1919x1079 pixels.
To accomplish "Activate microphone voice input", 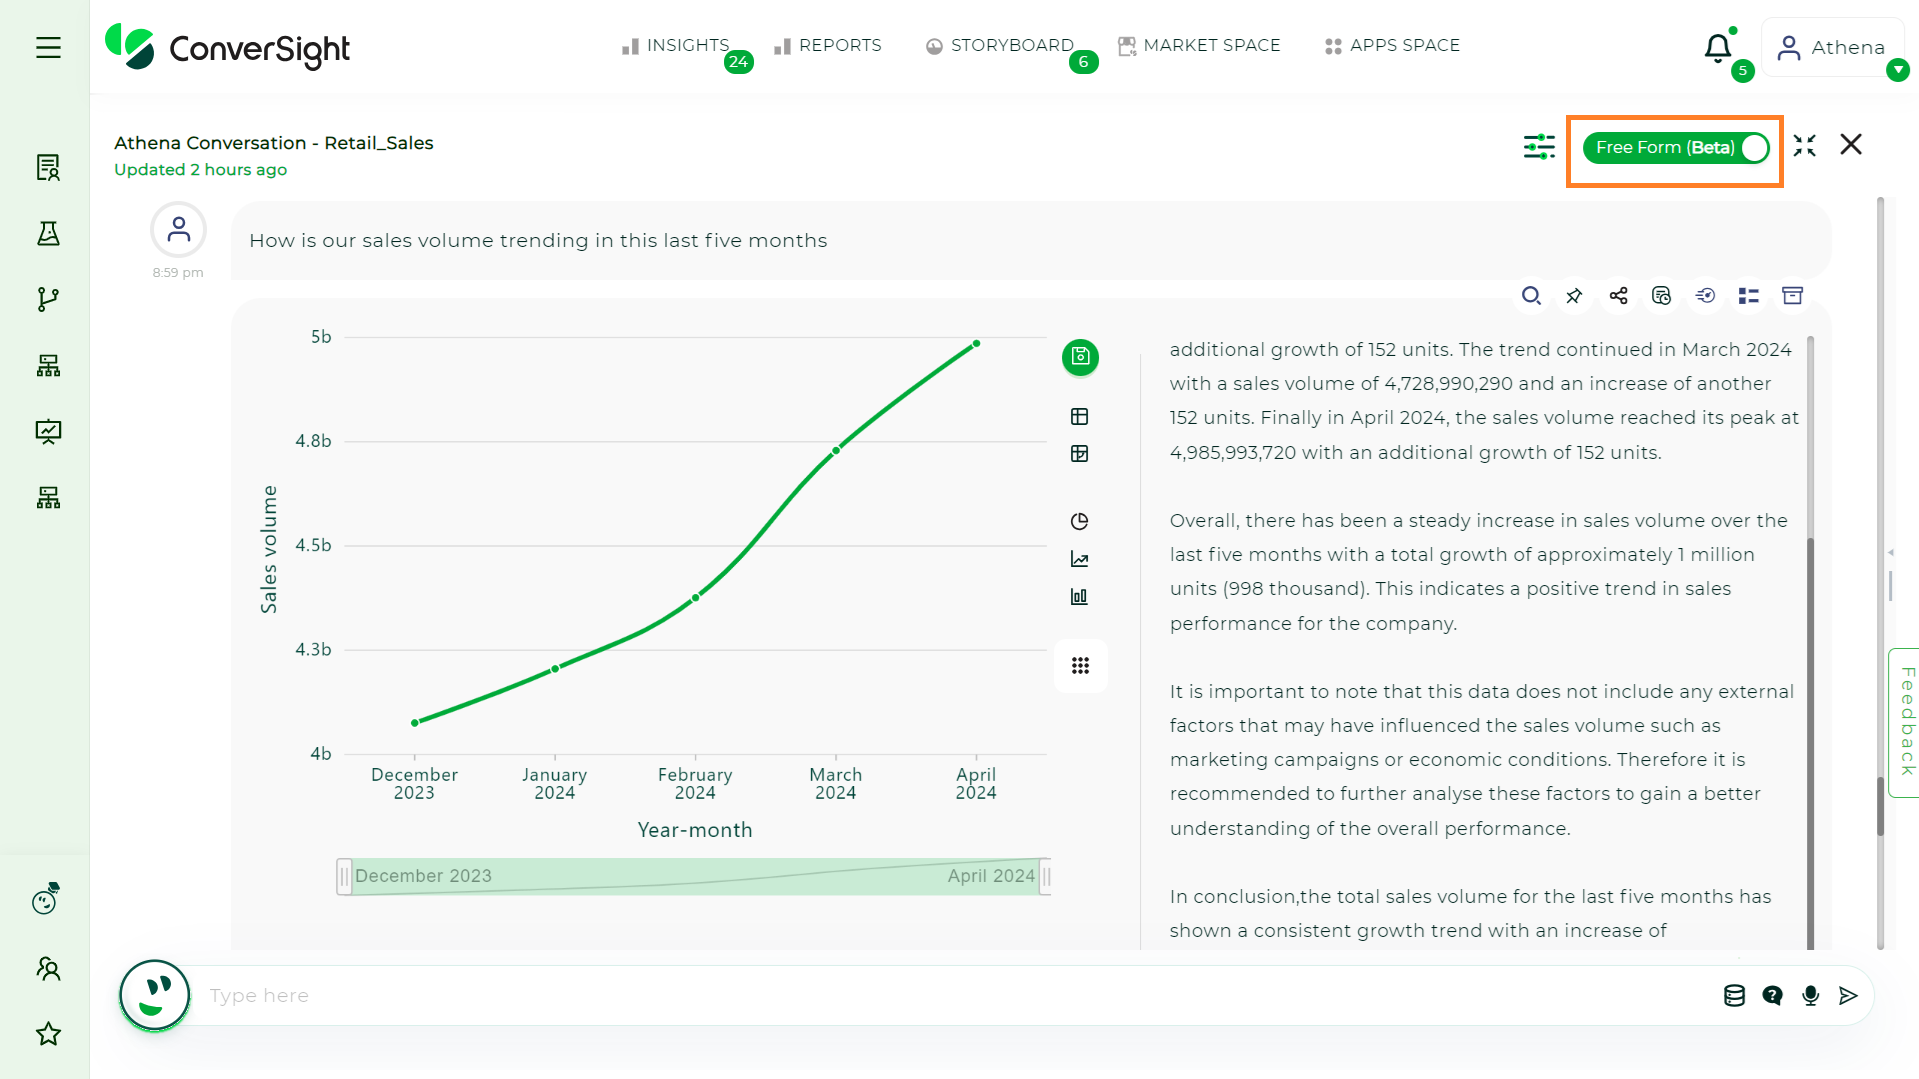I will 1810,996.
